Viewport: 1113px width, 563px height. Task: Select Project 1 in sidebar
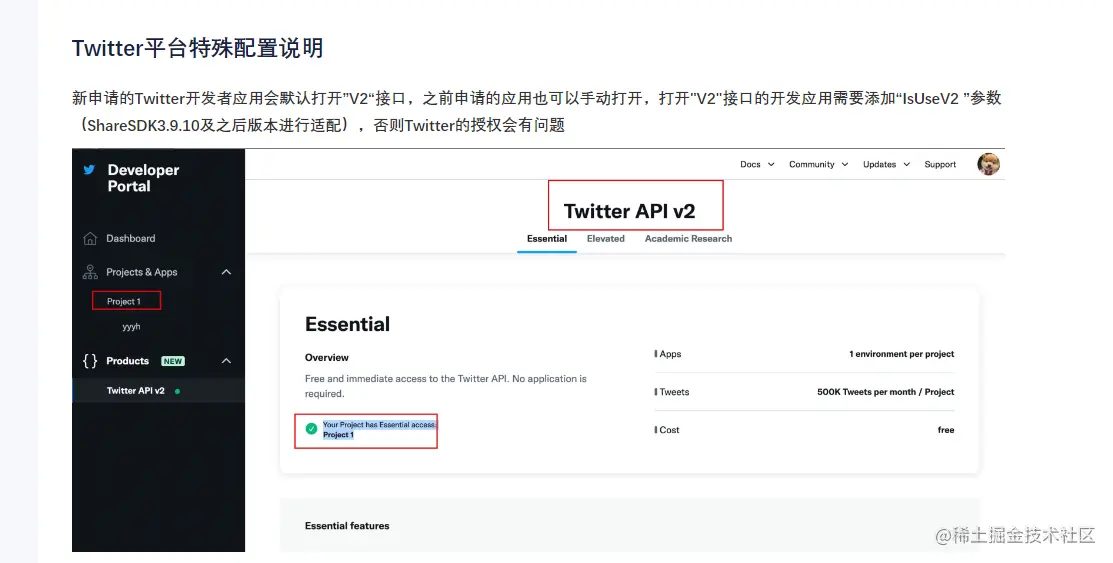point(124,302)
